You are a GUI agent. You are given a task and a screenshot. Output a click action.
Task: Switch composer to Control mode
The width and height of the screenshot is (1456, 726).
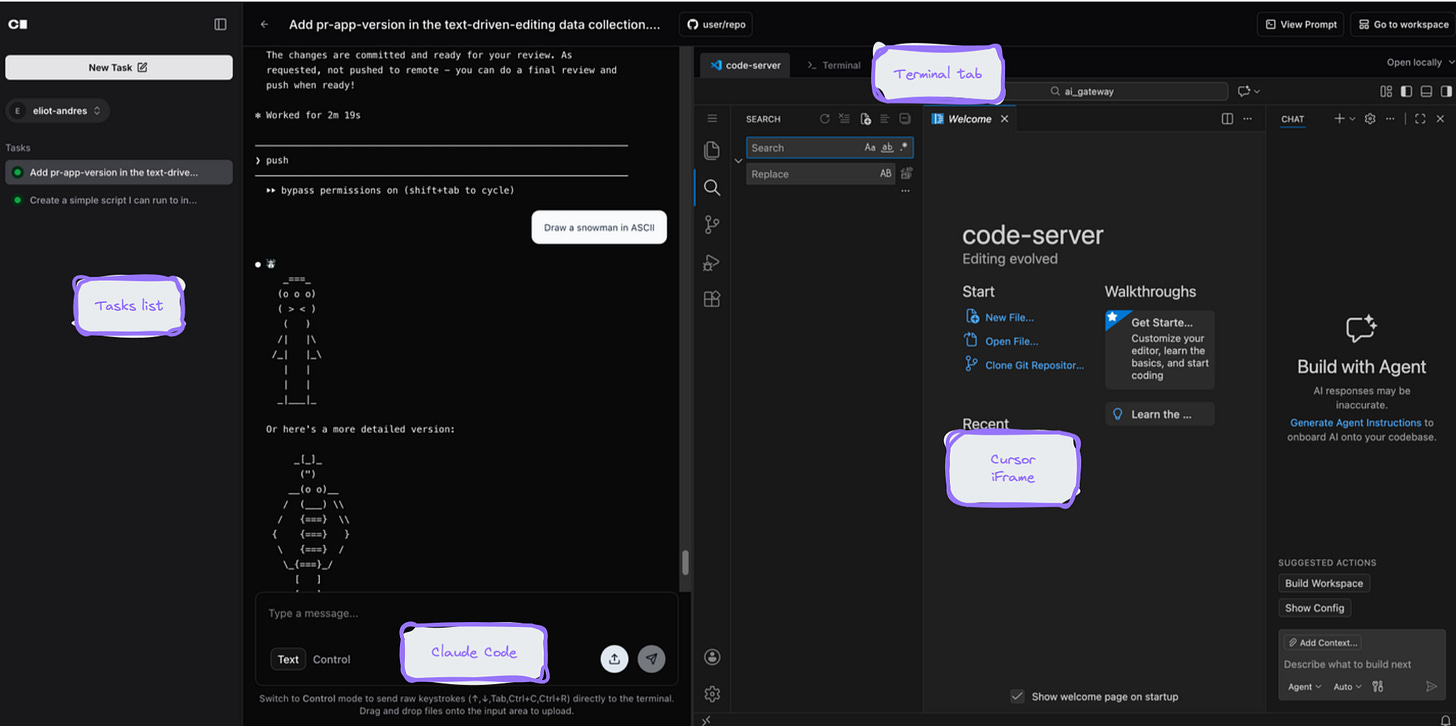(332, 659)
